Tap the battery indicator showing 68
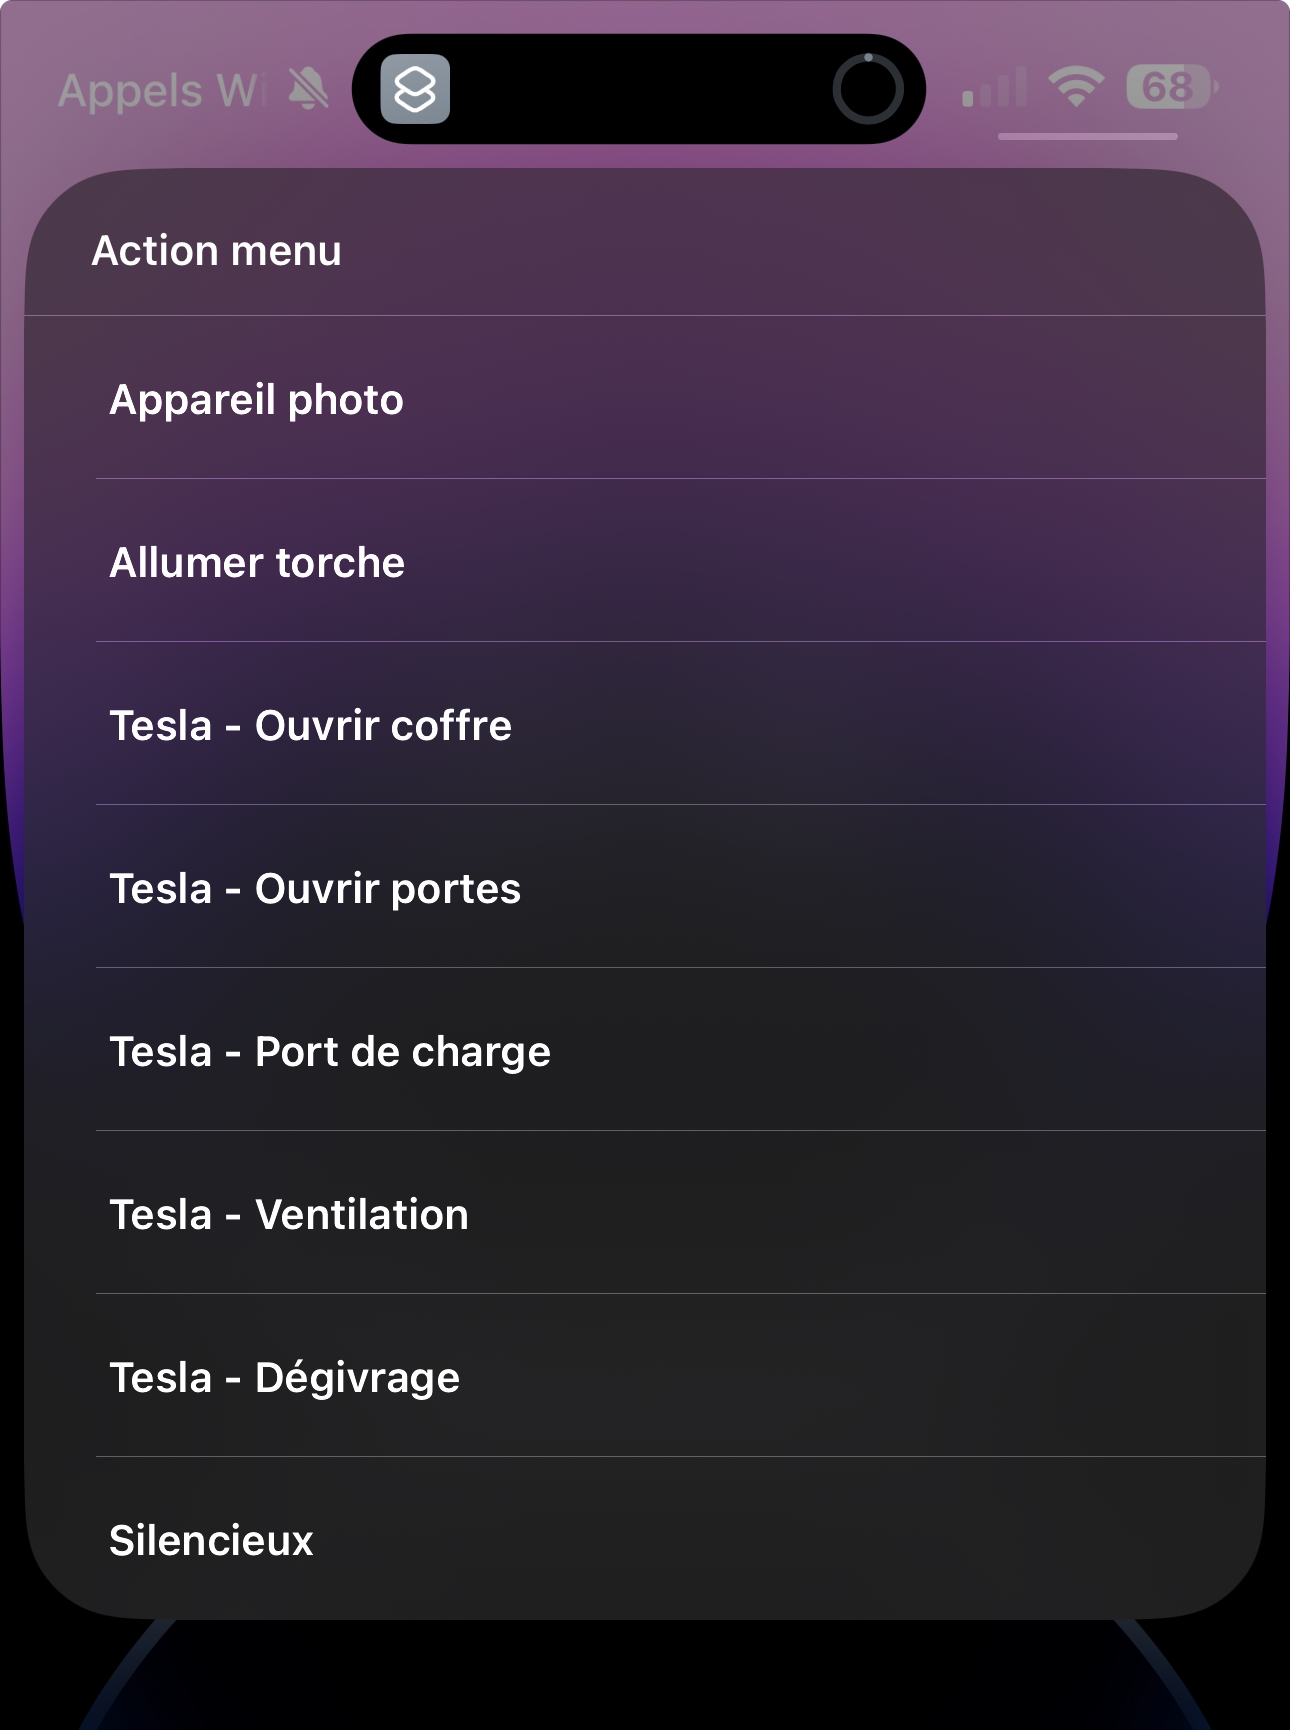 pos(1172,88)
